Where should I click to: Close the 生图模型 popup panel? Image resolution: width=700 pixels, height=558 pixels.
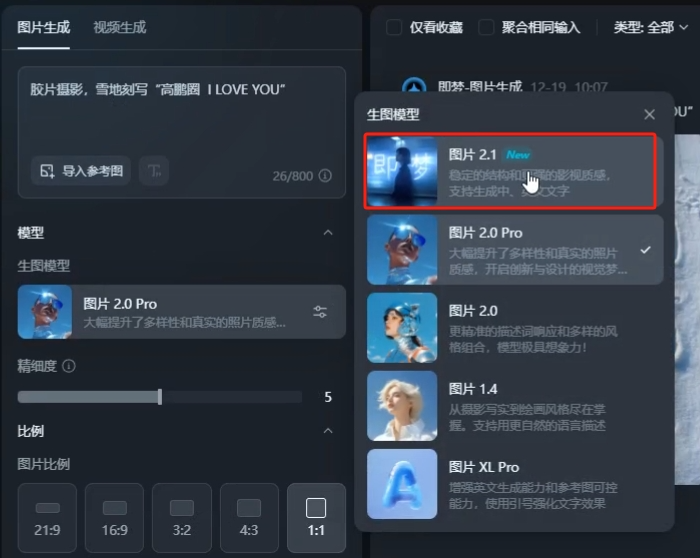[x=650, y=115]
